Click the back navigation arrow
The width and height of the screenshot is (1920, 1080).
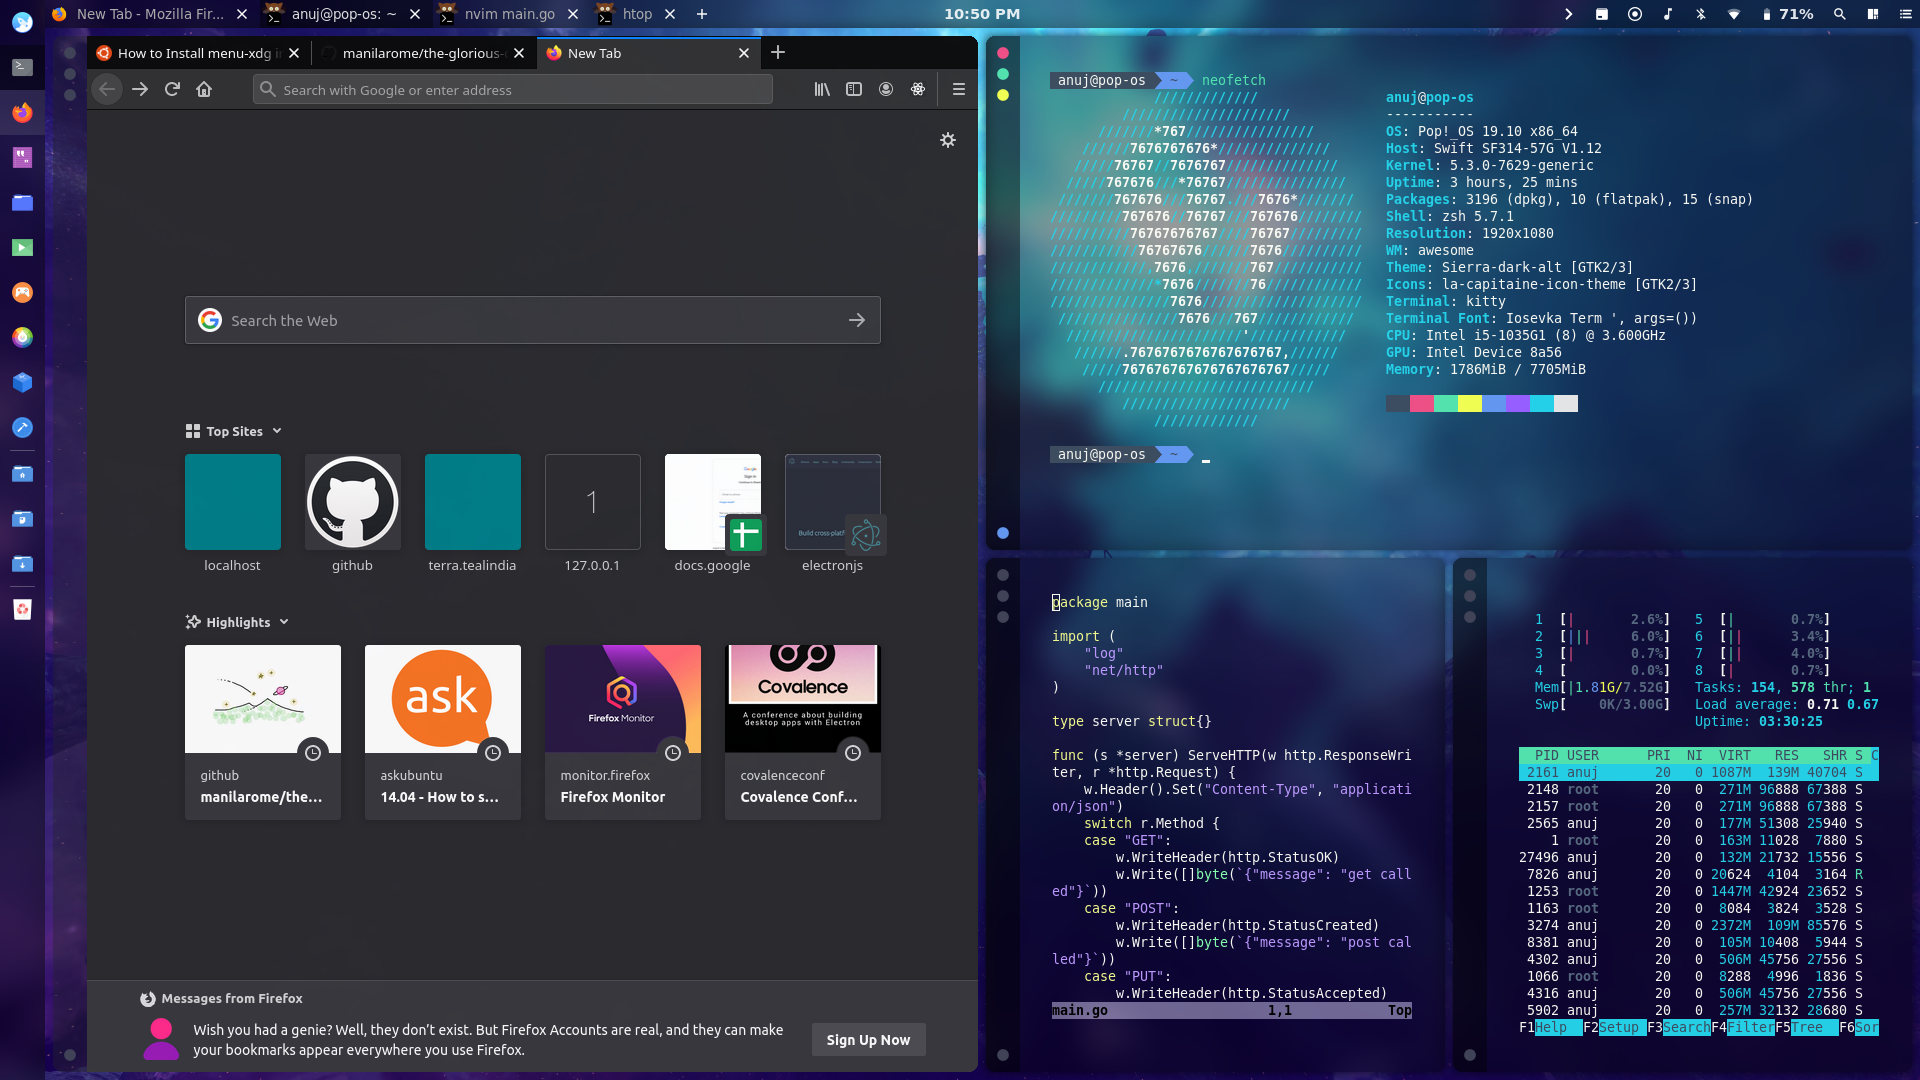point(107,89)
